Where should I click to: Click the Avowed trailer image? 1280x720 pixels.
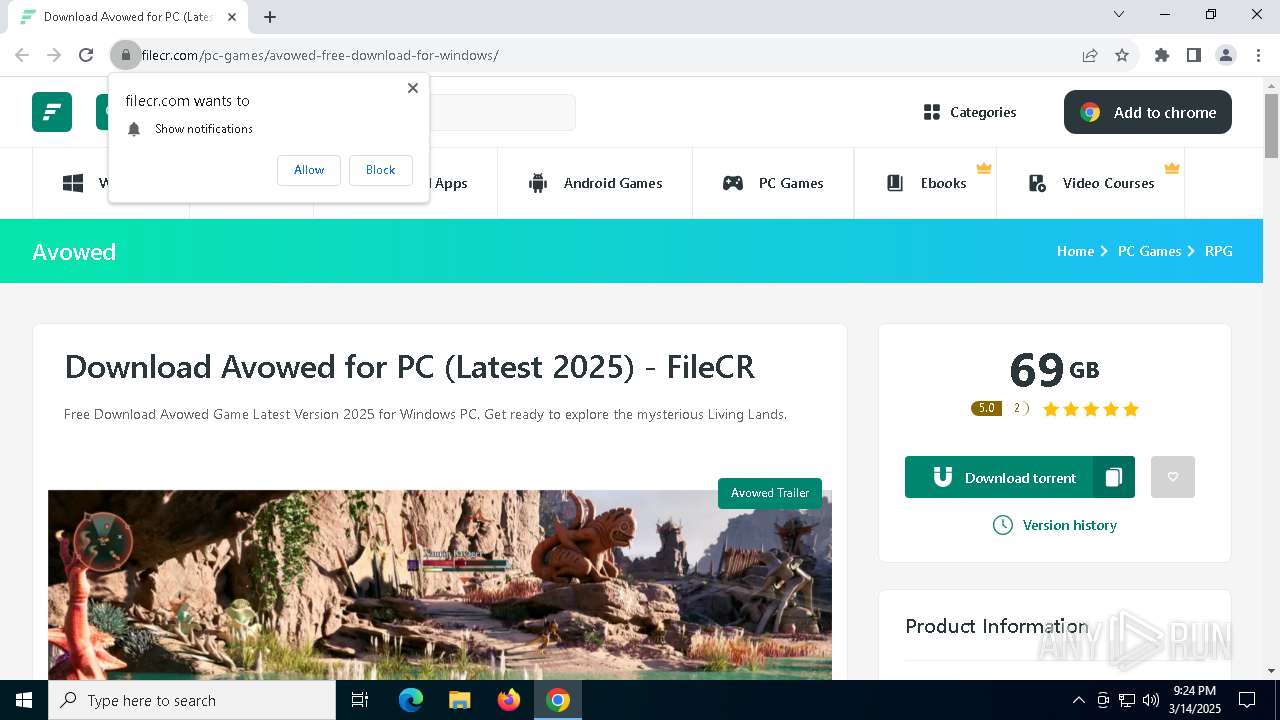440,585
